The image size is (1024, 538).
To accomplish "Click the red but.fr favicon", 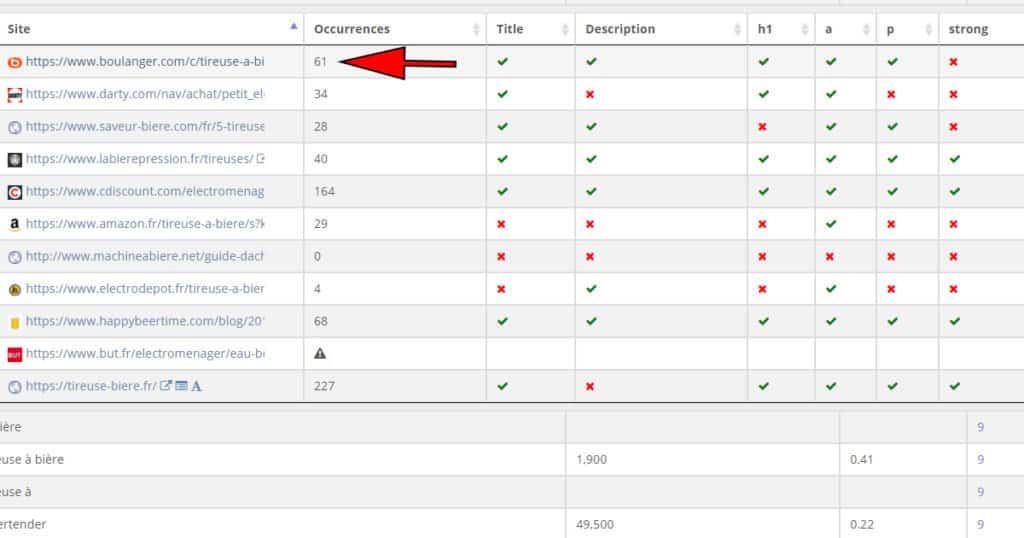I will 14,355.
